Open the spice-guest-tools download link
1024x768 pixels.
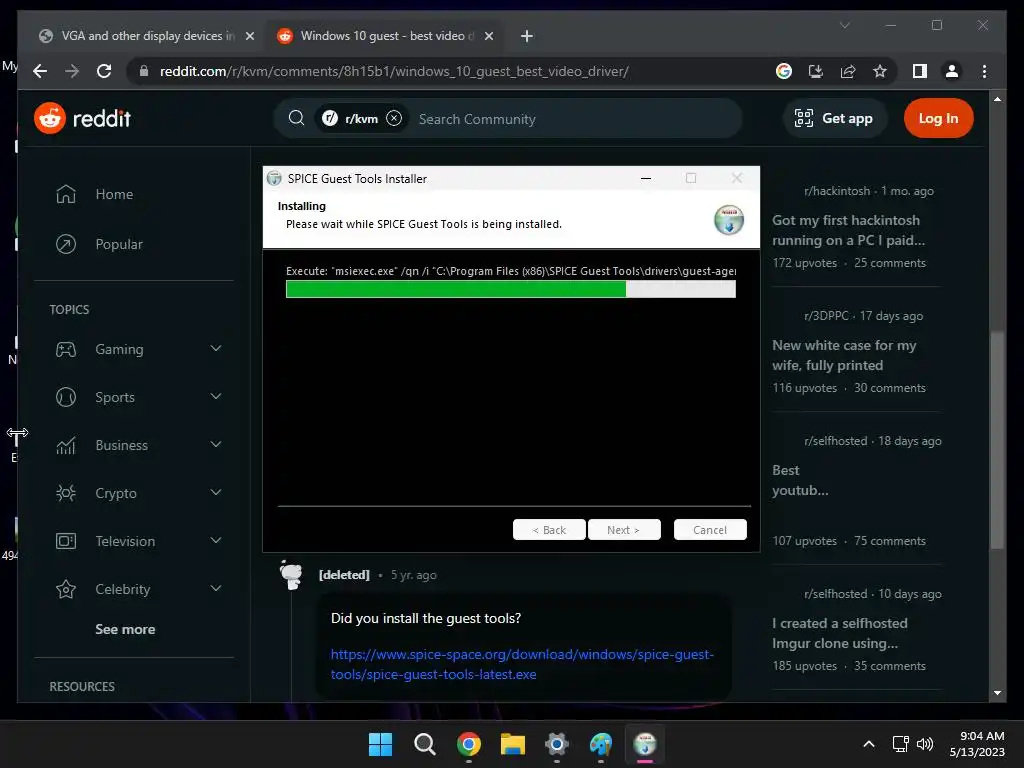[522, 664]
